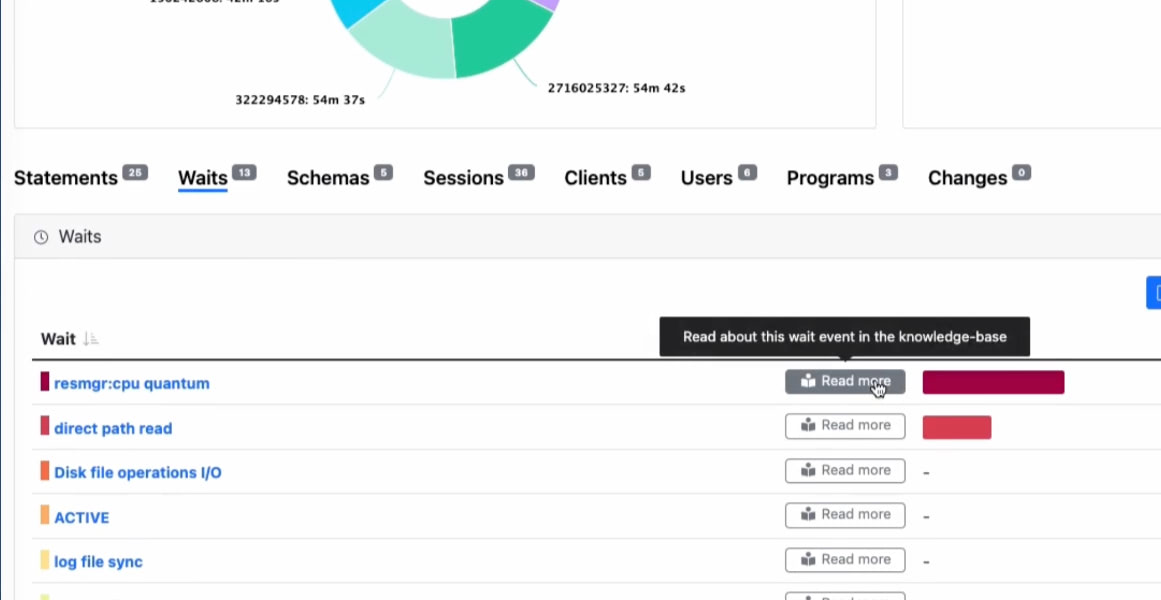Go to the Clients tab

595,178
